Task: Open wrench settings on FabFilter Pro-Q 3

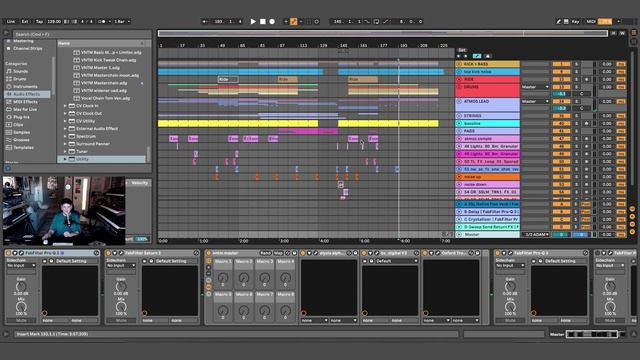Action: (x=22, y=253)
